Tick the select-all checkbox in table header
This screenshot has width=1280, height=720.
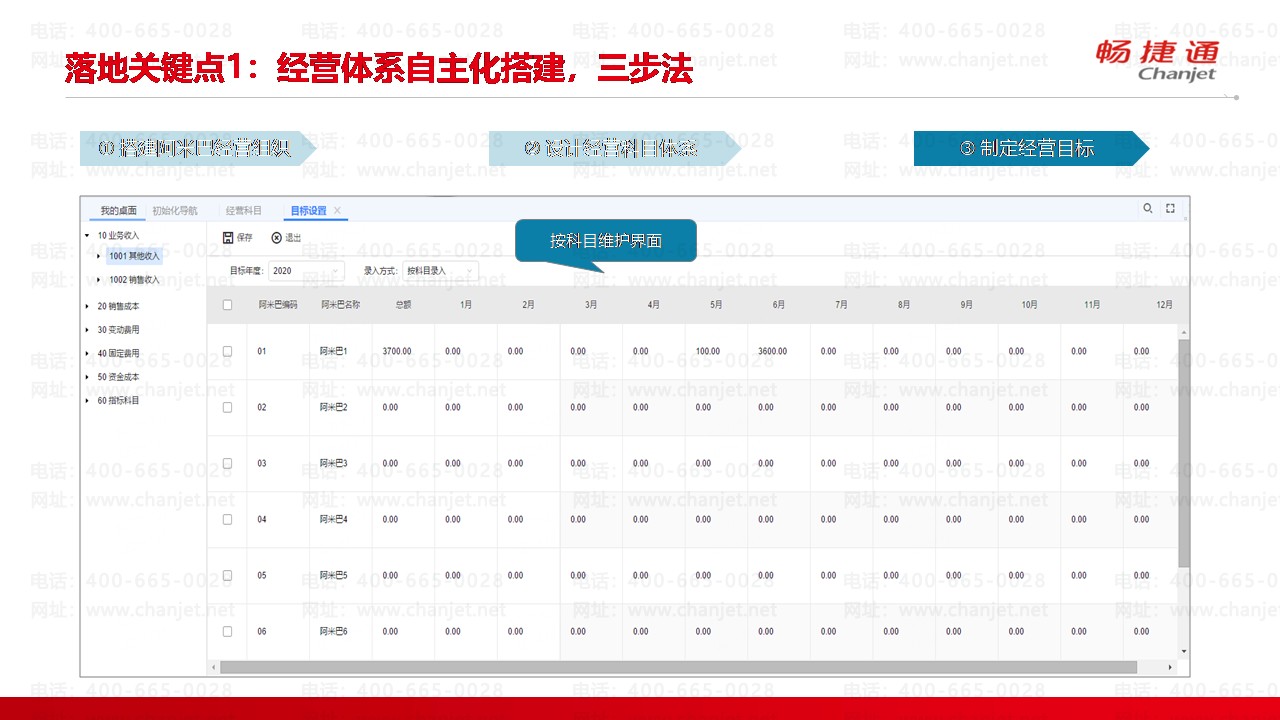pyautogui.click(x=227, y=305)
